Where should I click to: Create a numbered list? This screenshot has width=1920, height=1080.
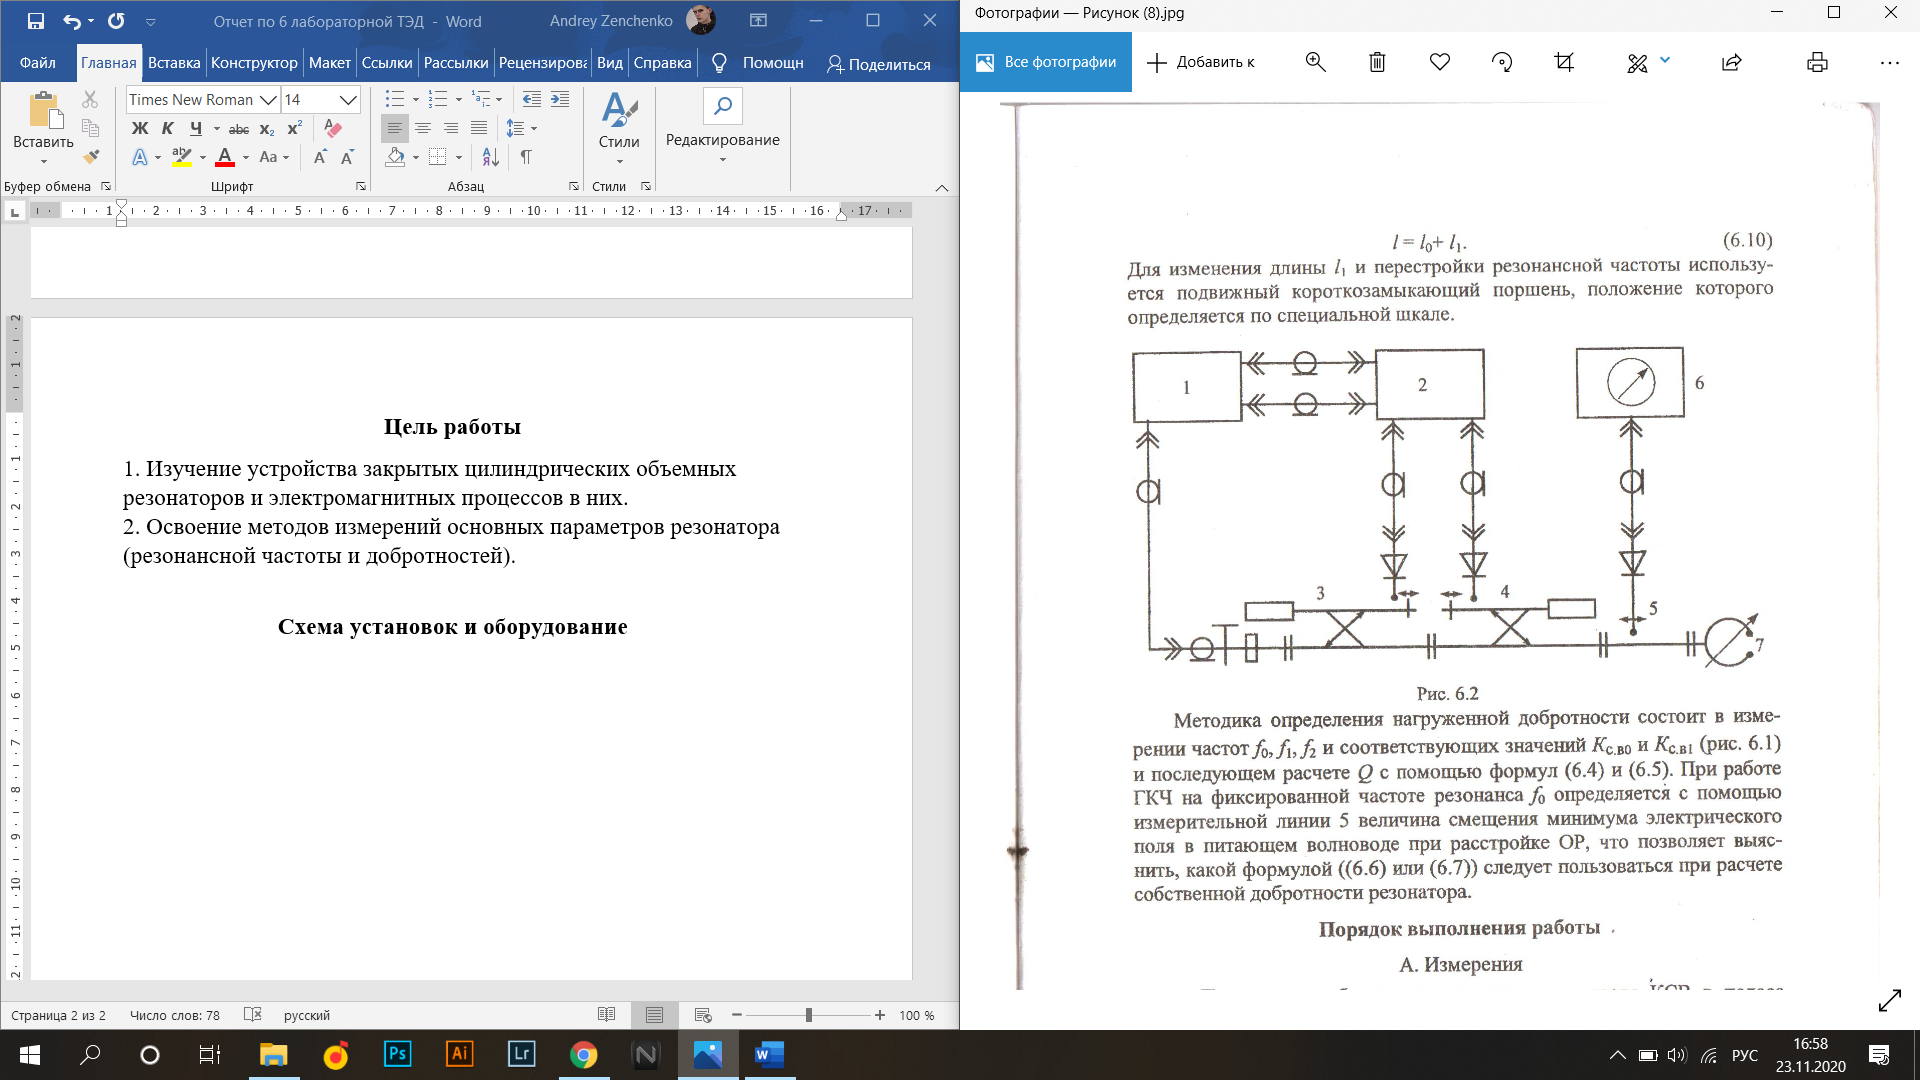(x=438, y=99)
